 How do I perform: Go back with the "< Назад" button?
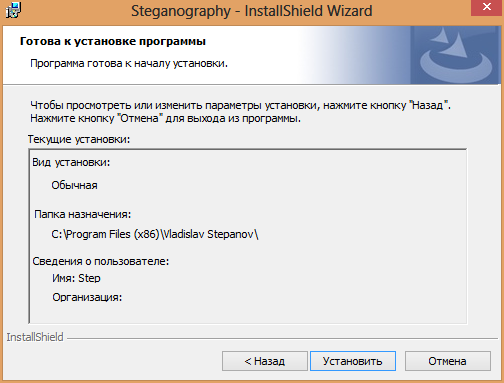coord(265,361)
